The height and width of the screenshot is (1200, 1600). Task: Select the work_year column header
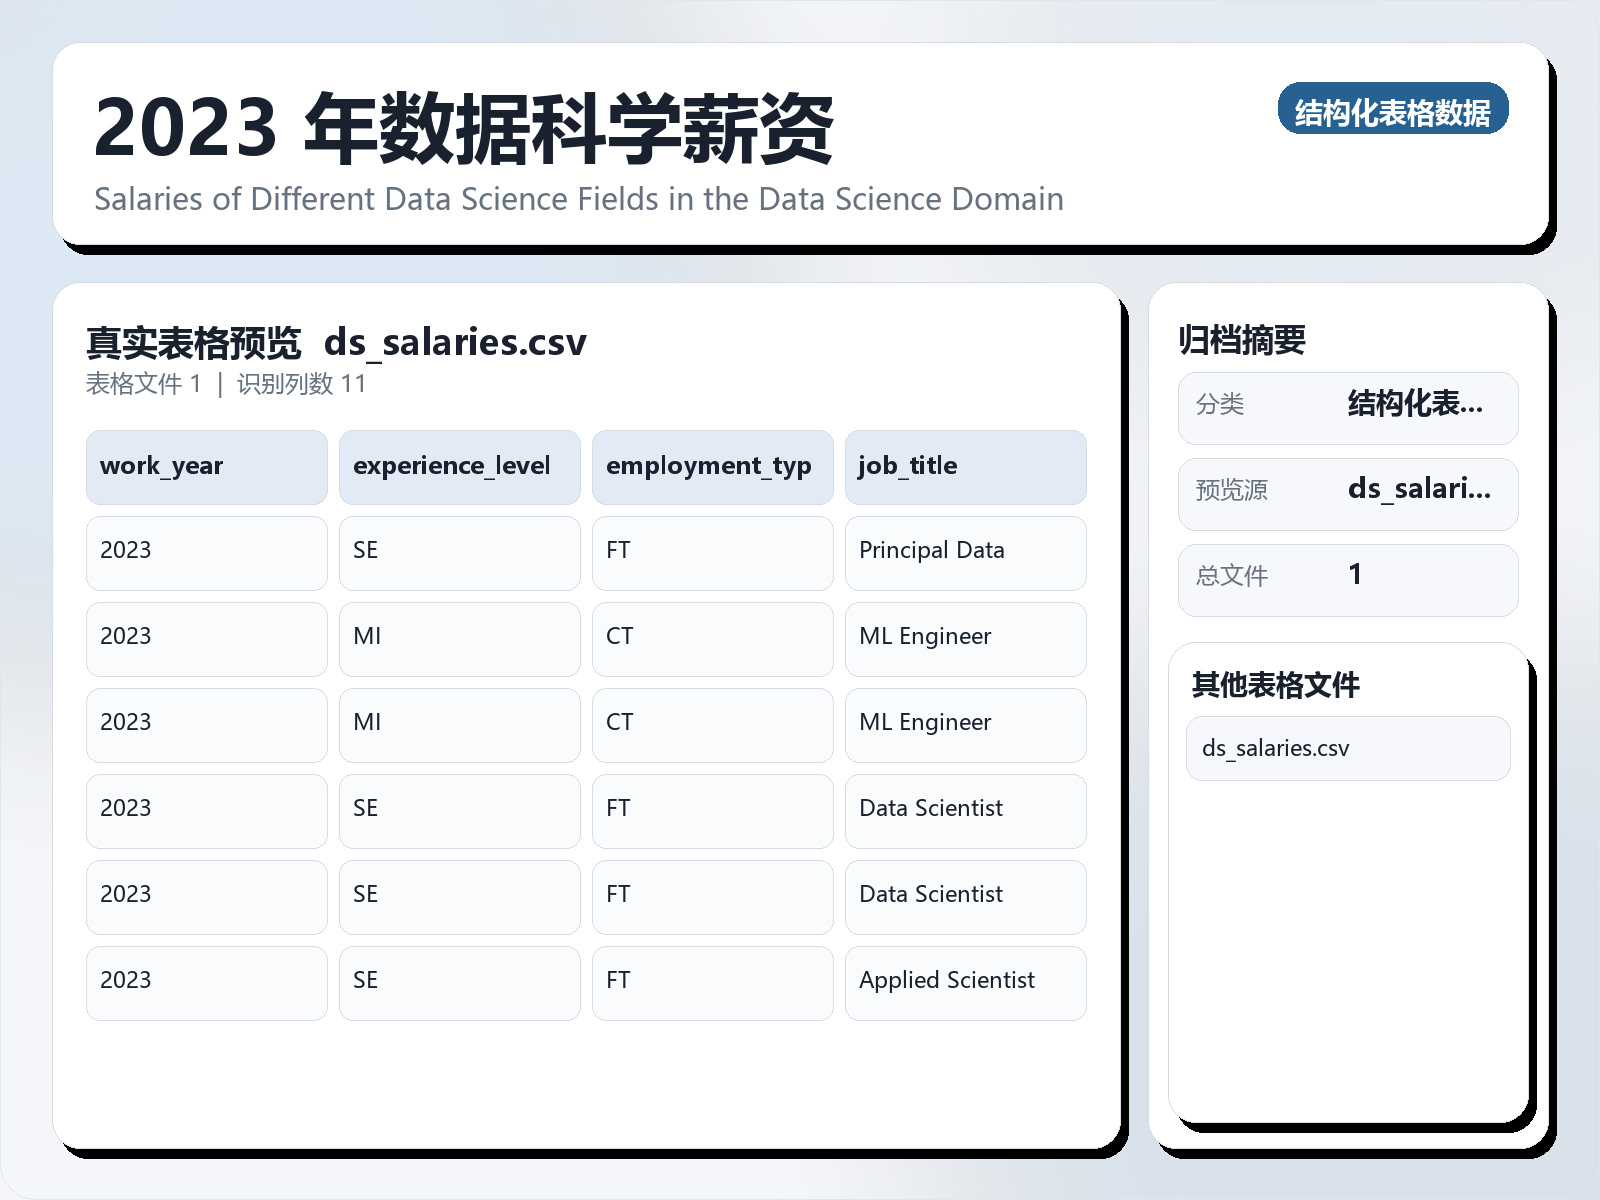(x=205, y=466)
